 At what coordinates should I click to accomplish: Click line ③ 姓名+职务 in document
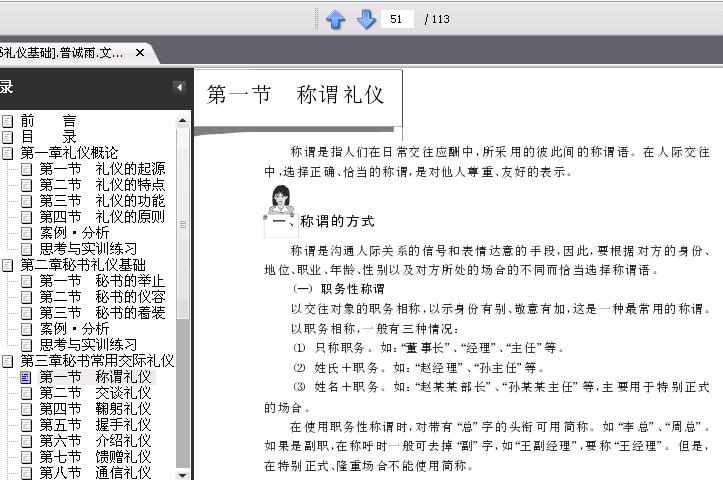501,387
